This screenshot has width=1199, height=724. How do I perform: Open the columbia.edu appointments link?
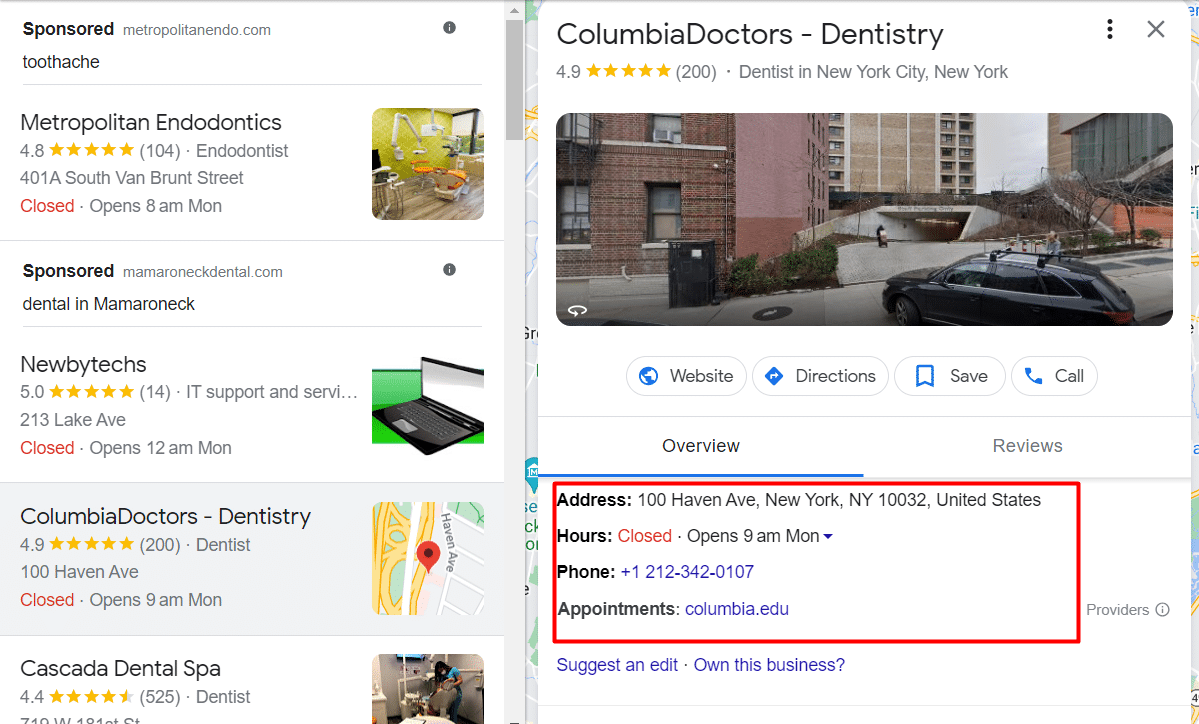736,609
